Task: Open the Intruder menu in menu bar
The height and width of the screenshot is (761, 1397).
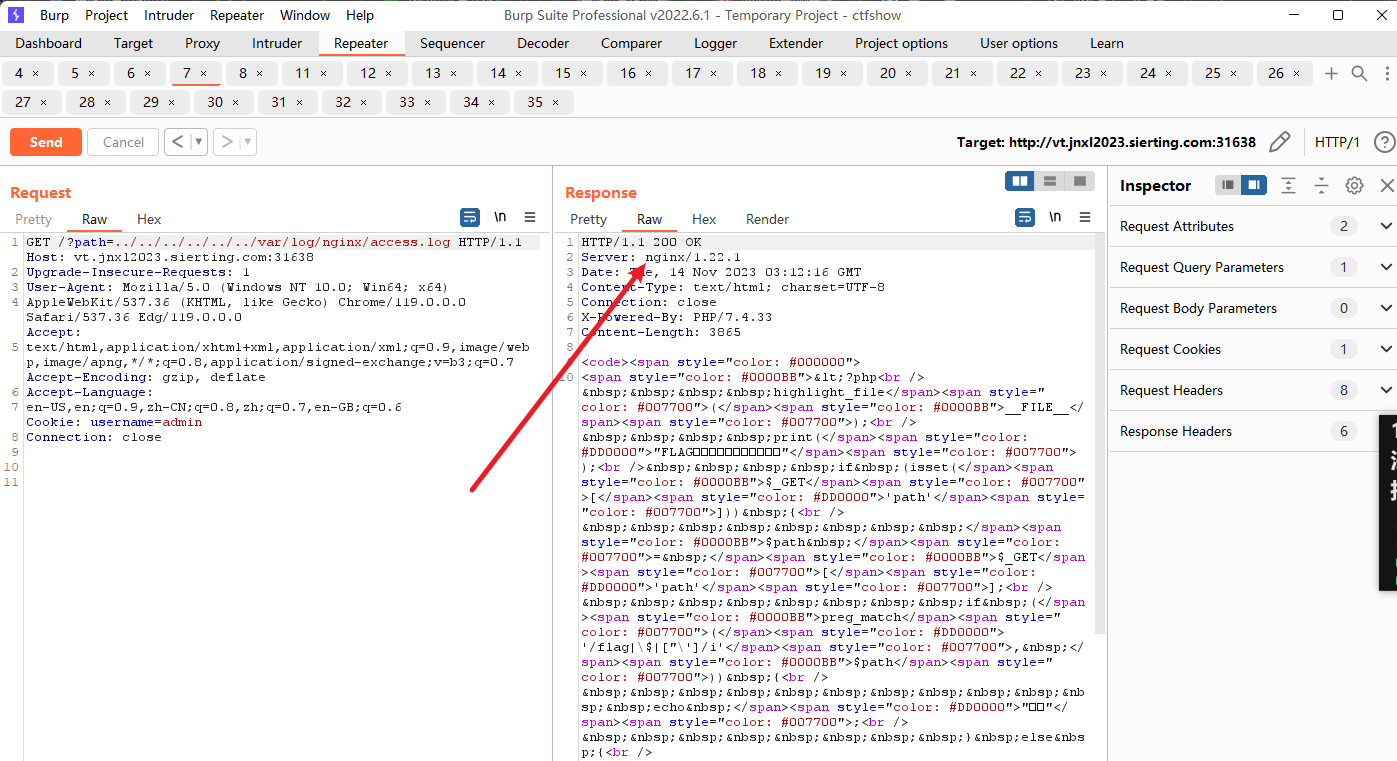Action: pyautogui.click(x=169, y=15)
